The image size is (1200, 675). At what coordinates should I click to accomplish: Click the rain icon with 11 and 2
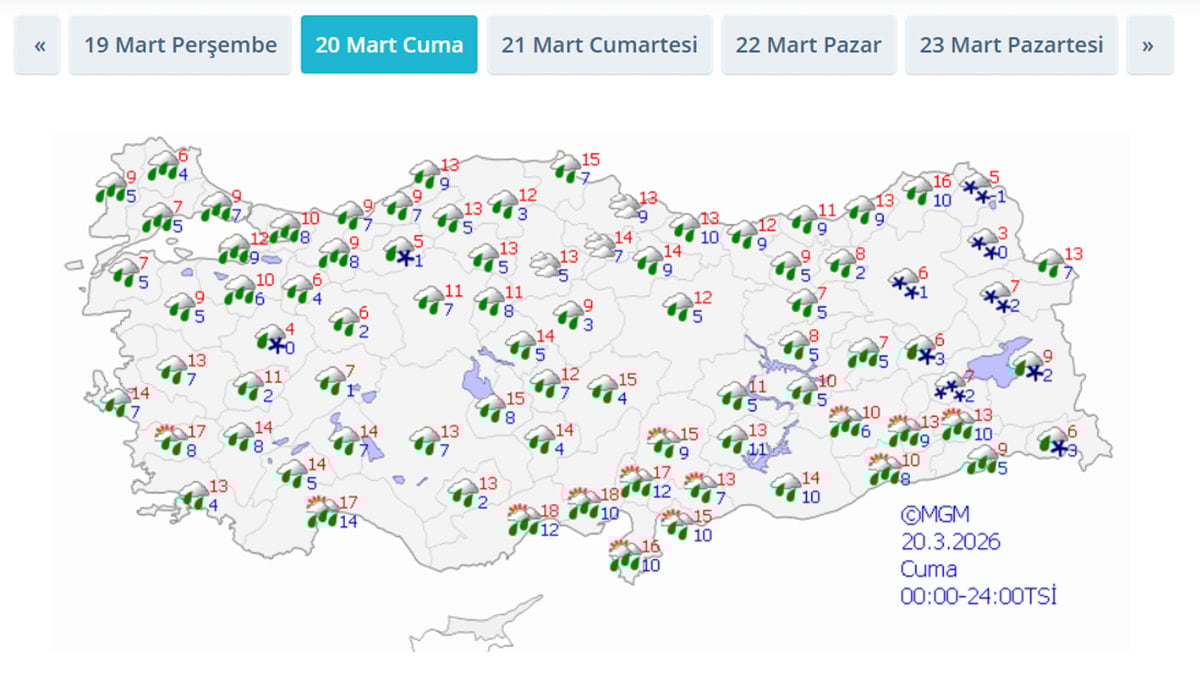pos(249,386)
